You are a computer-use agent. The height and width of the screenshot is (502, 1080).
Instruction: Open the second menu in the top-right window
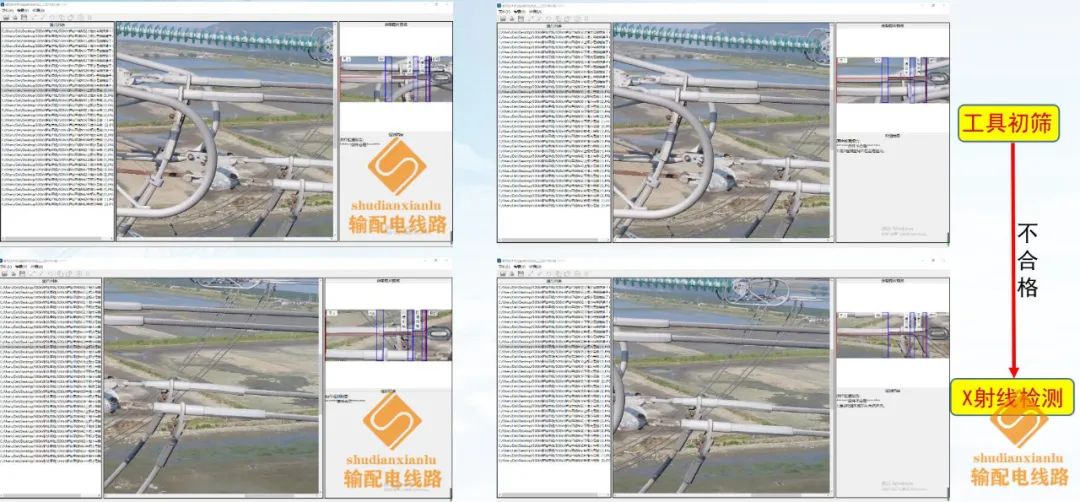[519, 12]
